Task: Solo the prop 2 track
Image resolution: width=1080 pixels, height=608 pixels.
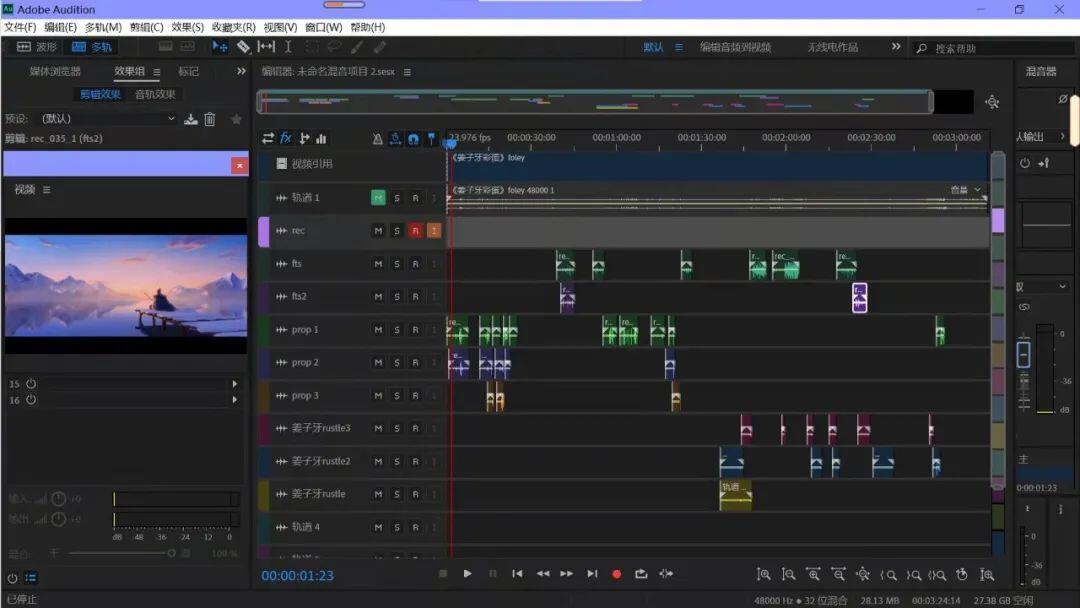Action: point(397,363)
